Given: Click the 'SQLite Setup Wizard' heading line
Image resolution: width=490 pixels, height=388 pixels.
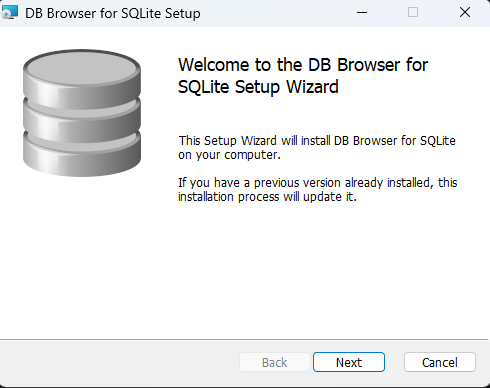Looking at the screenshot, I should click(x=258, y=87).
